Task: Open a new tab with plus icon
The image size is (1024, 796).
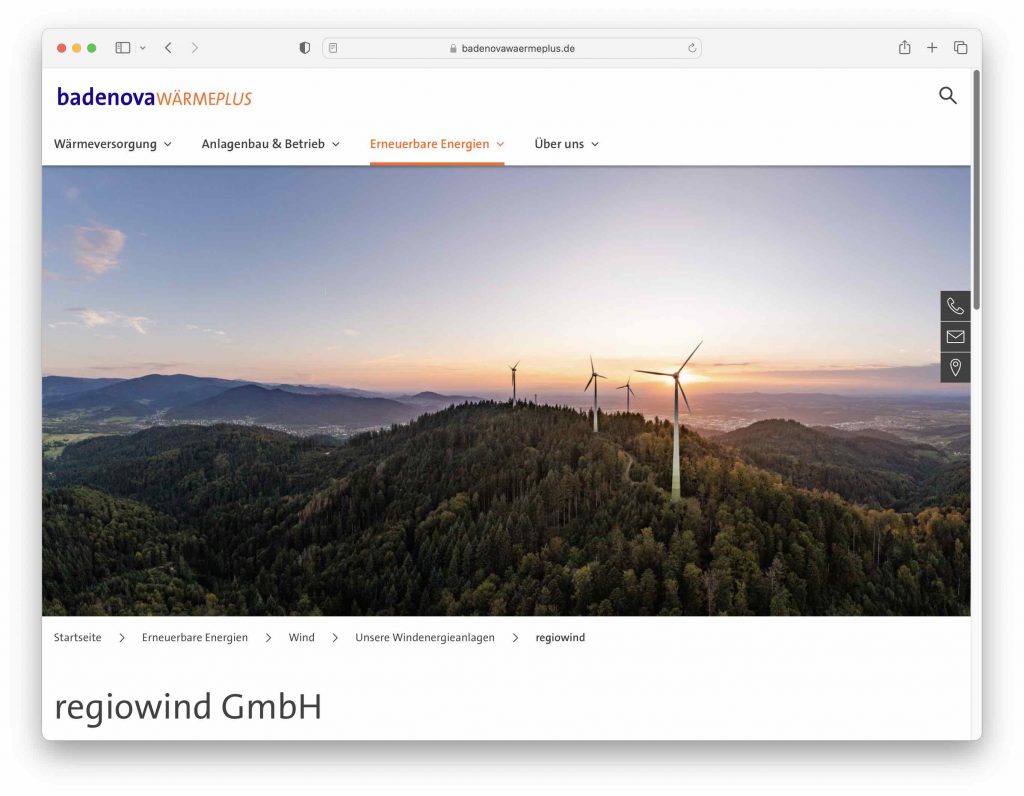Action: (x=932, y=48)
